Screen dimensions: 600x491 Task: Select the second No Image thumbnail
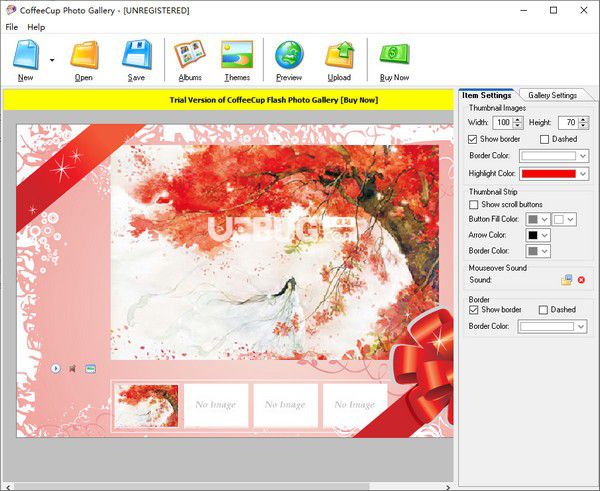pos(216,405)
